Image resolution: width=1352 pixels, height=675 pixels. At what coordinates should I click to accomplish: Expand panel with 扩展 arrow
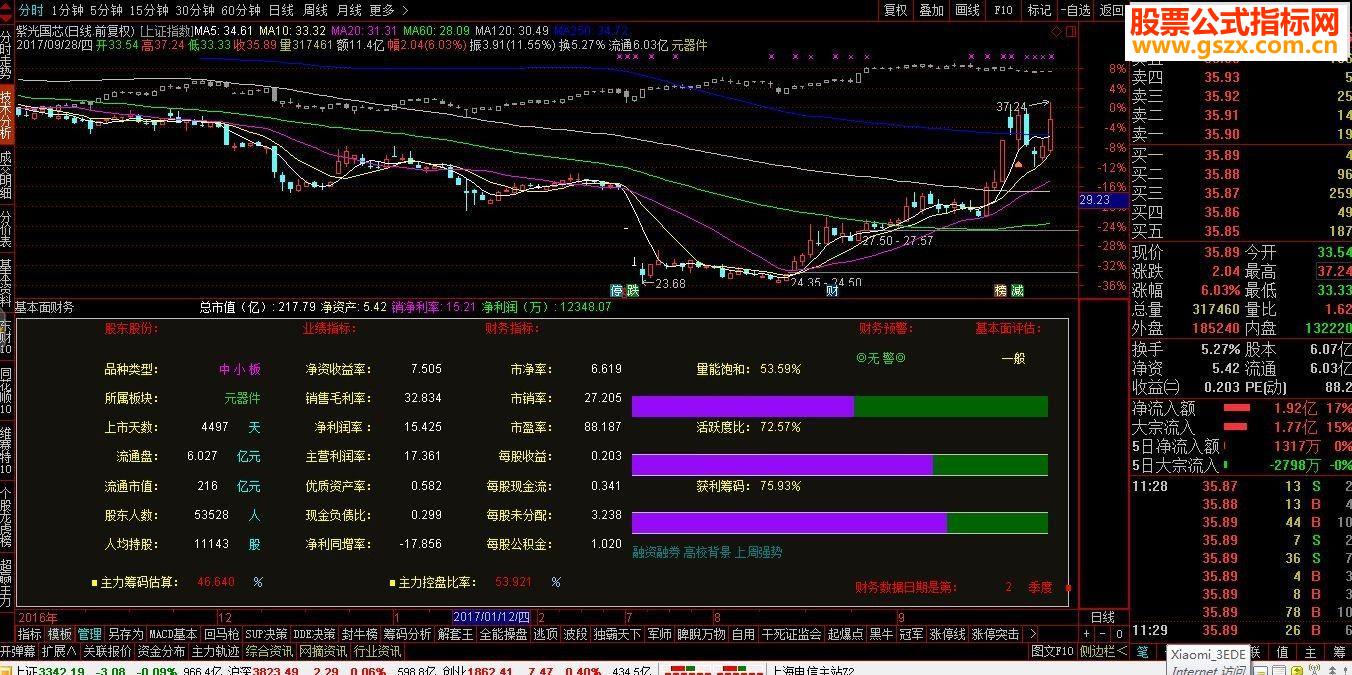click(59, 651)
